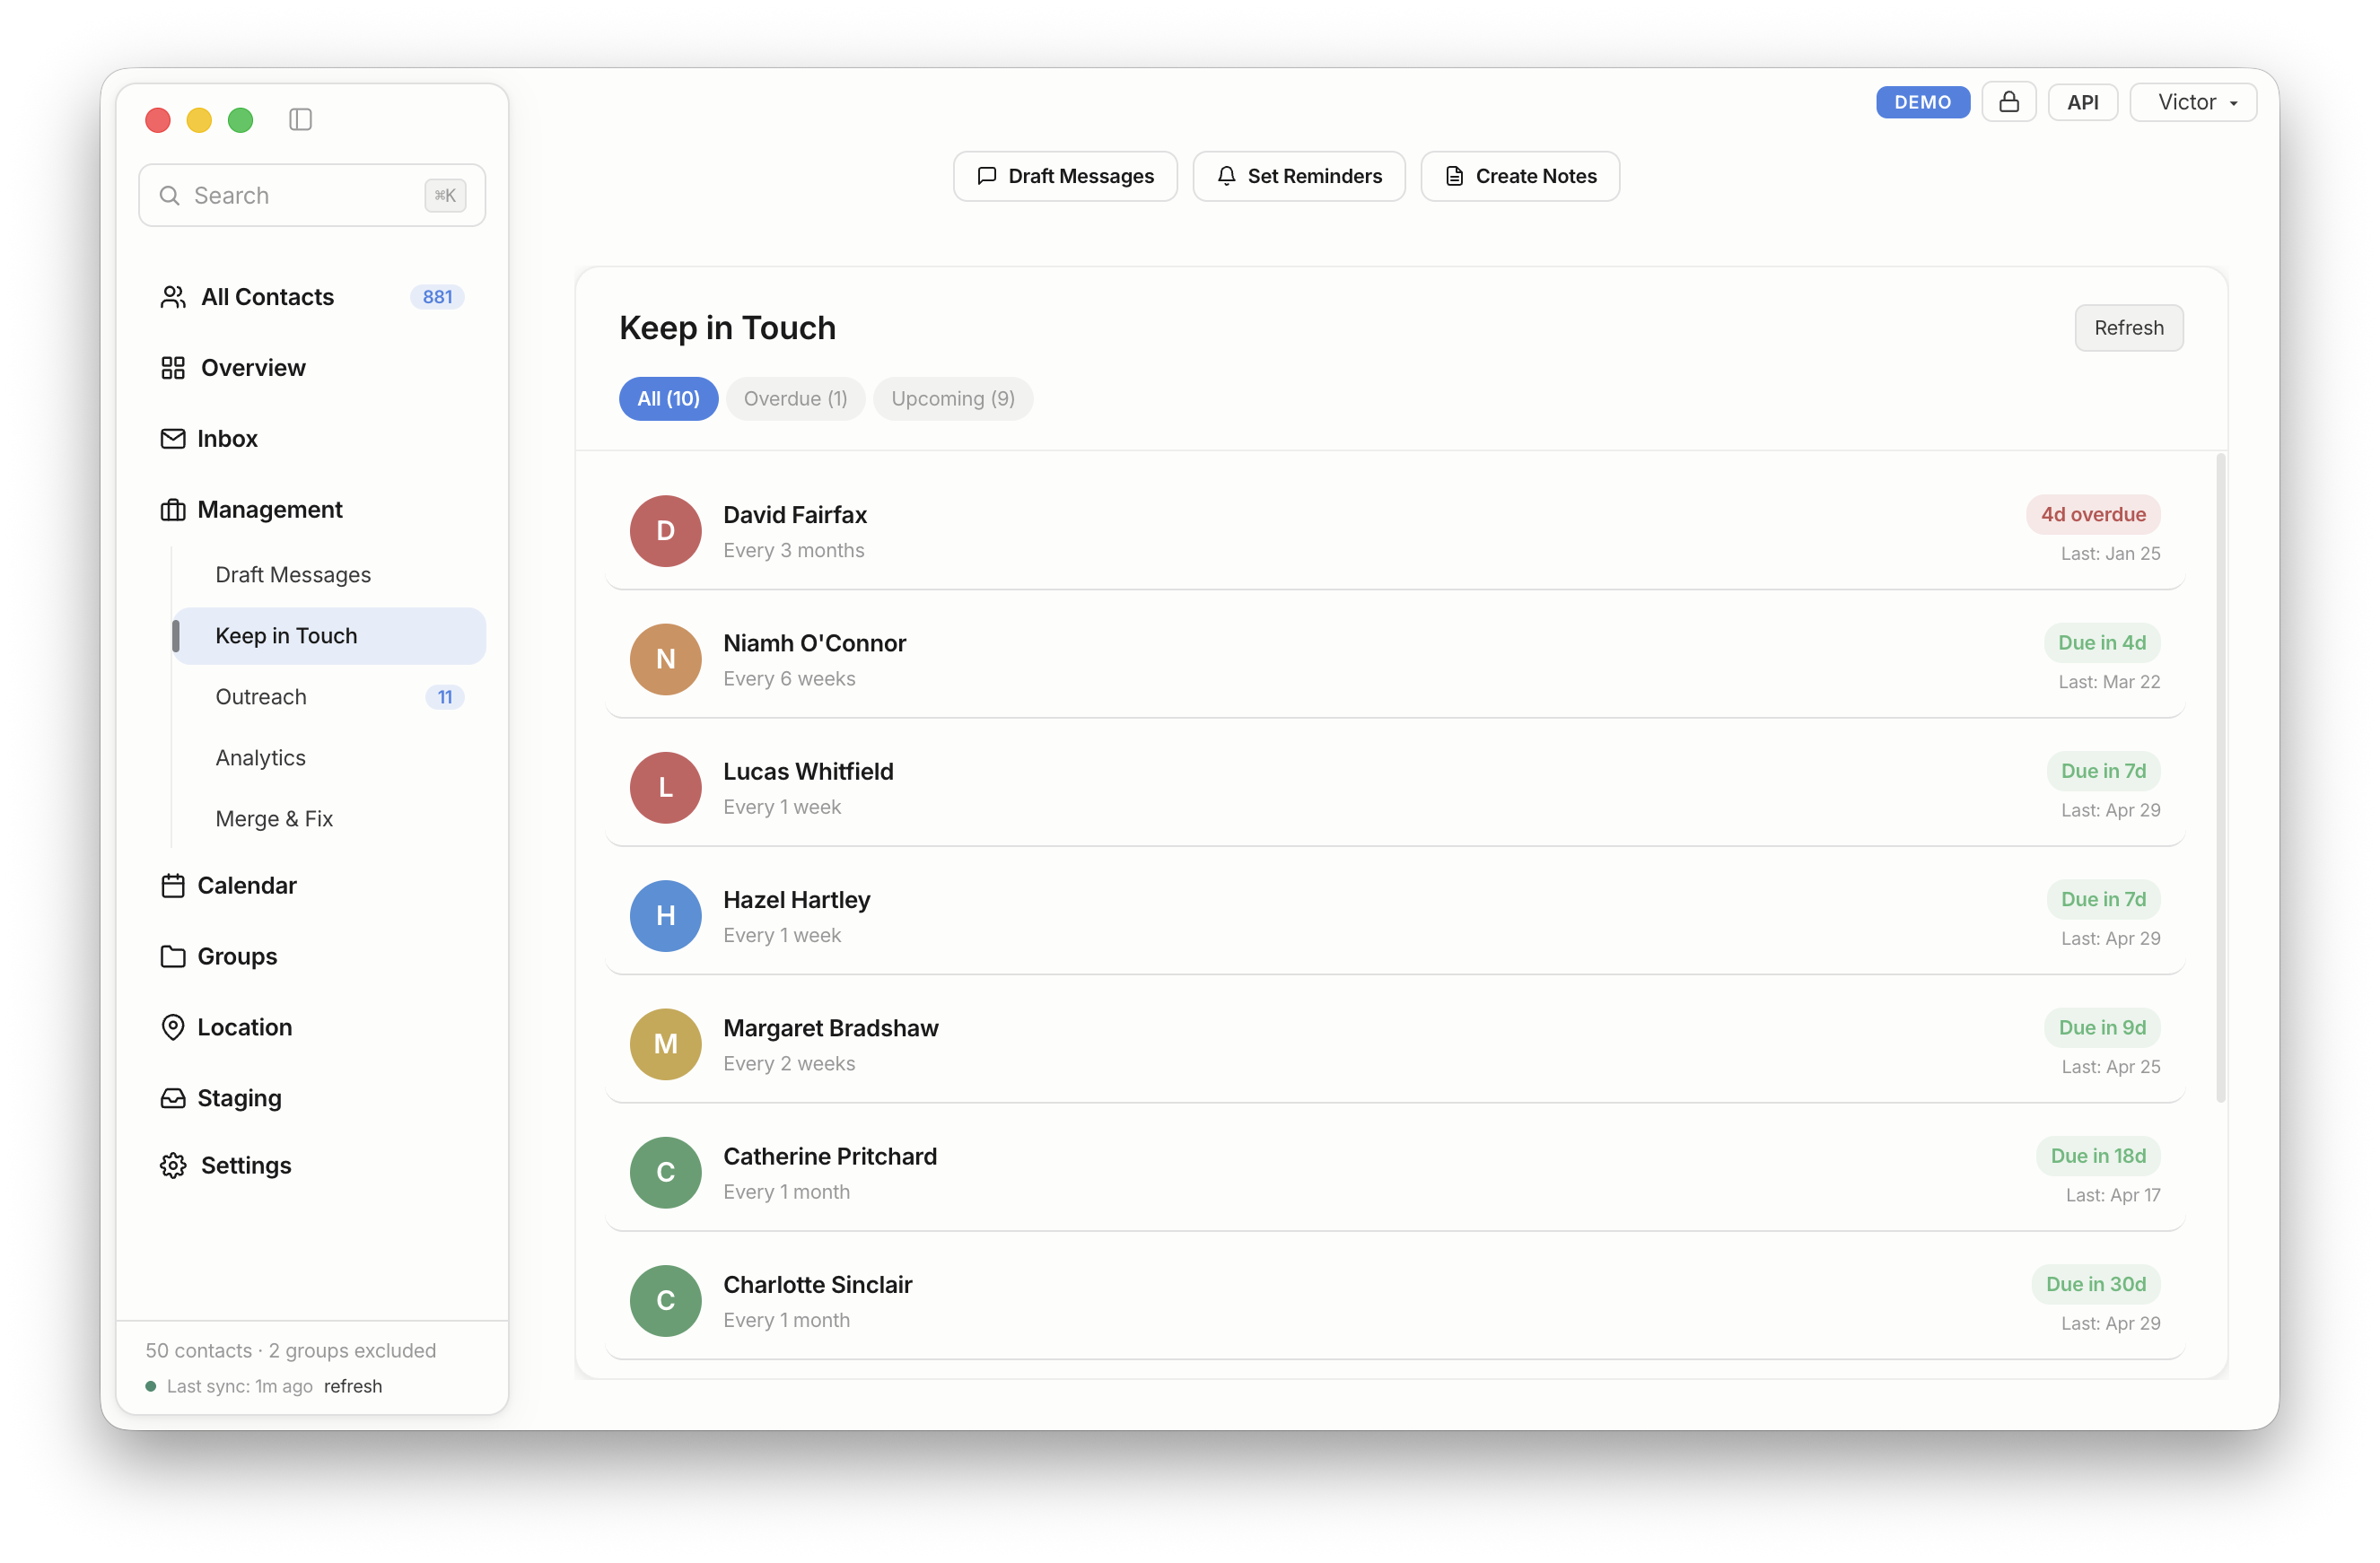Click the Last: Apr 17 text

[x=2113, y=1195]
